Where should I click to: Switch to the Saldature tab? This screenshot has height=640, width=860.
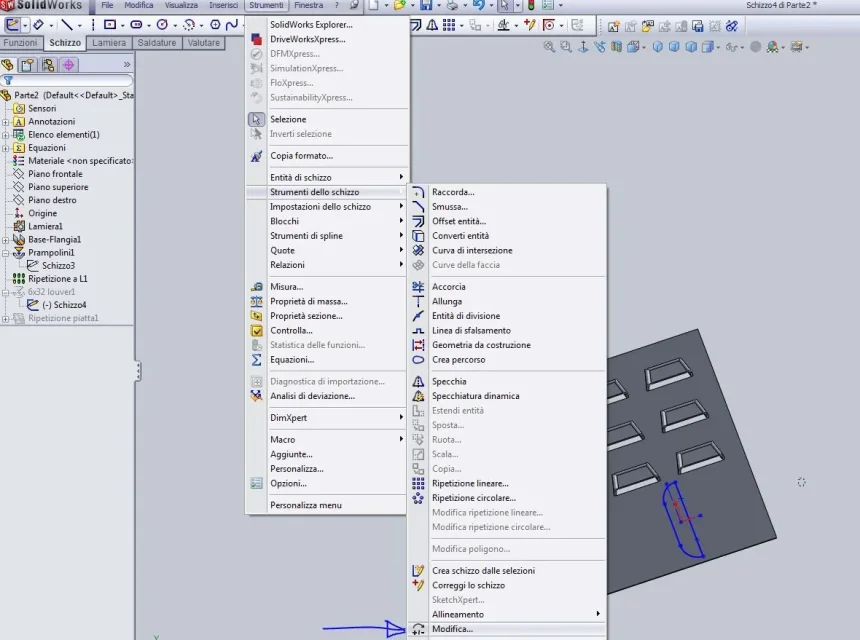pyautogui.click(x=157, y=43)
